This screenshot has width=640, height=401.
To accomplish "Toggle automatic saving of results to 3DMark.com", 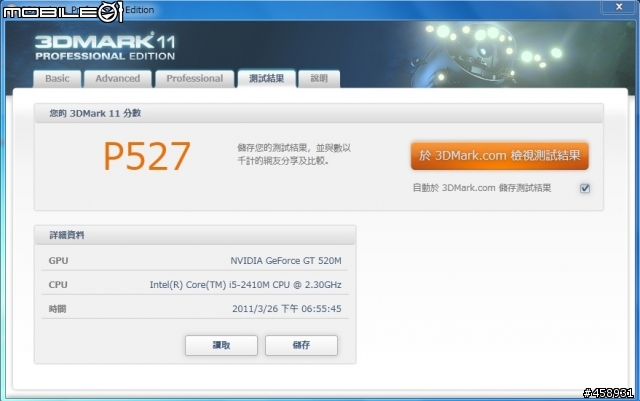I will (584, 188).
